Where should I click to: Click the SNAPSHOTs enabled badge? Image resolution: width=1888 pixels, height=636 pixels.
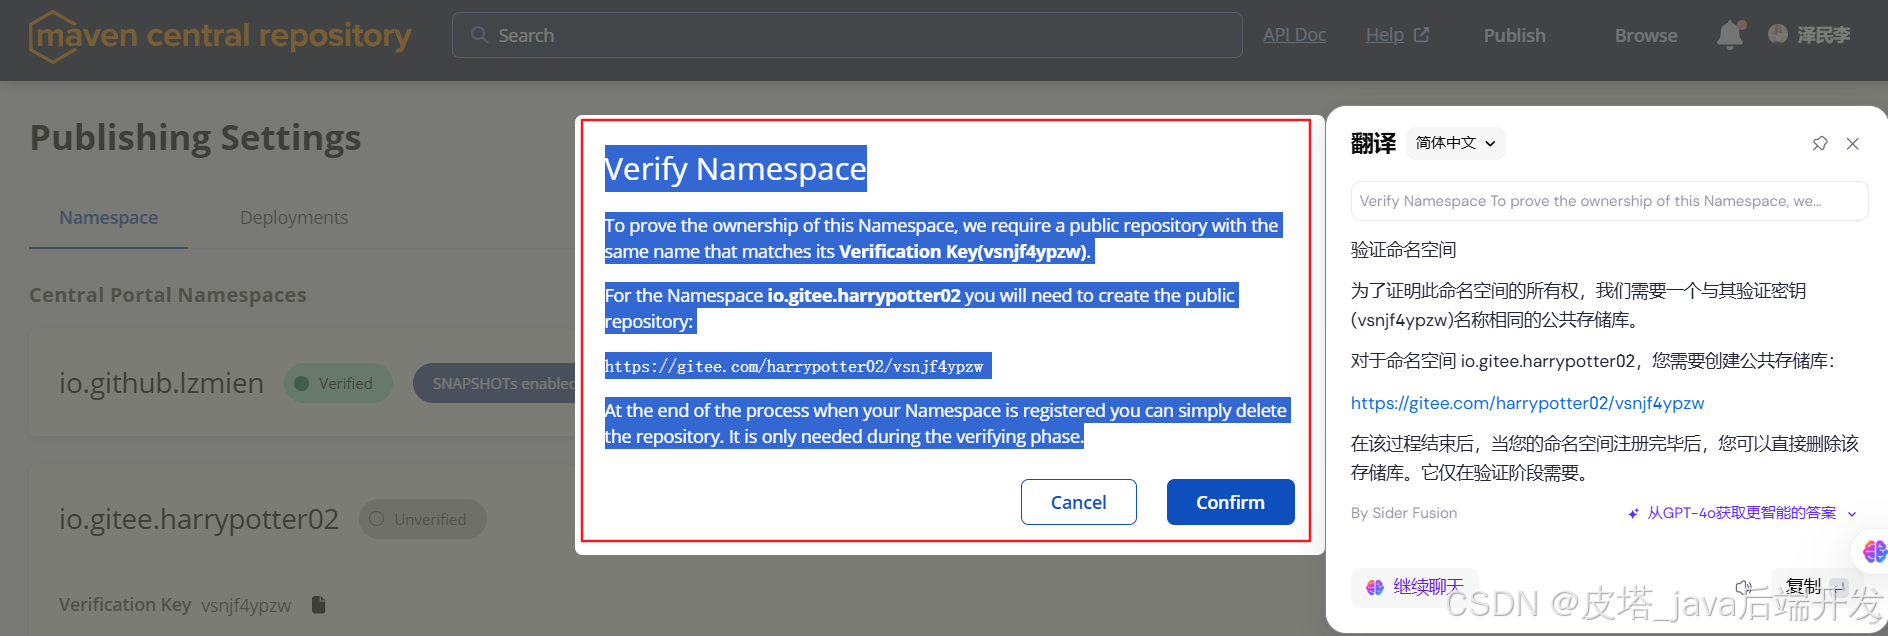tap(495, 383)
